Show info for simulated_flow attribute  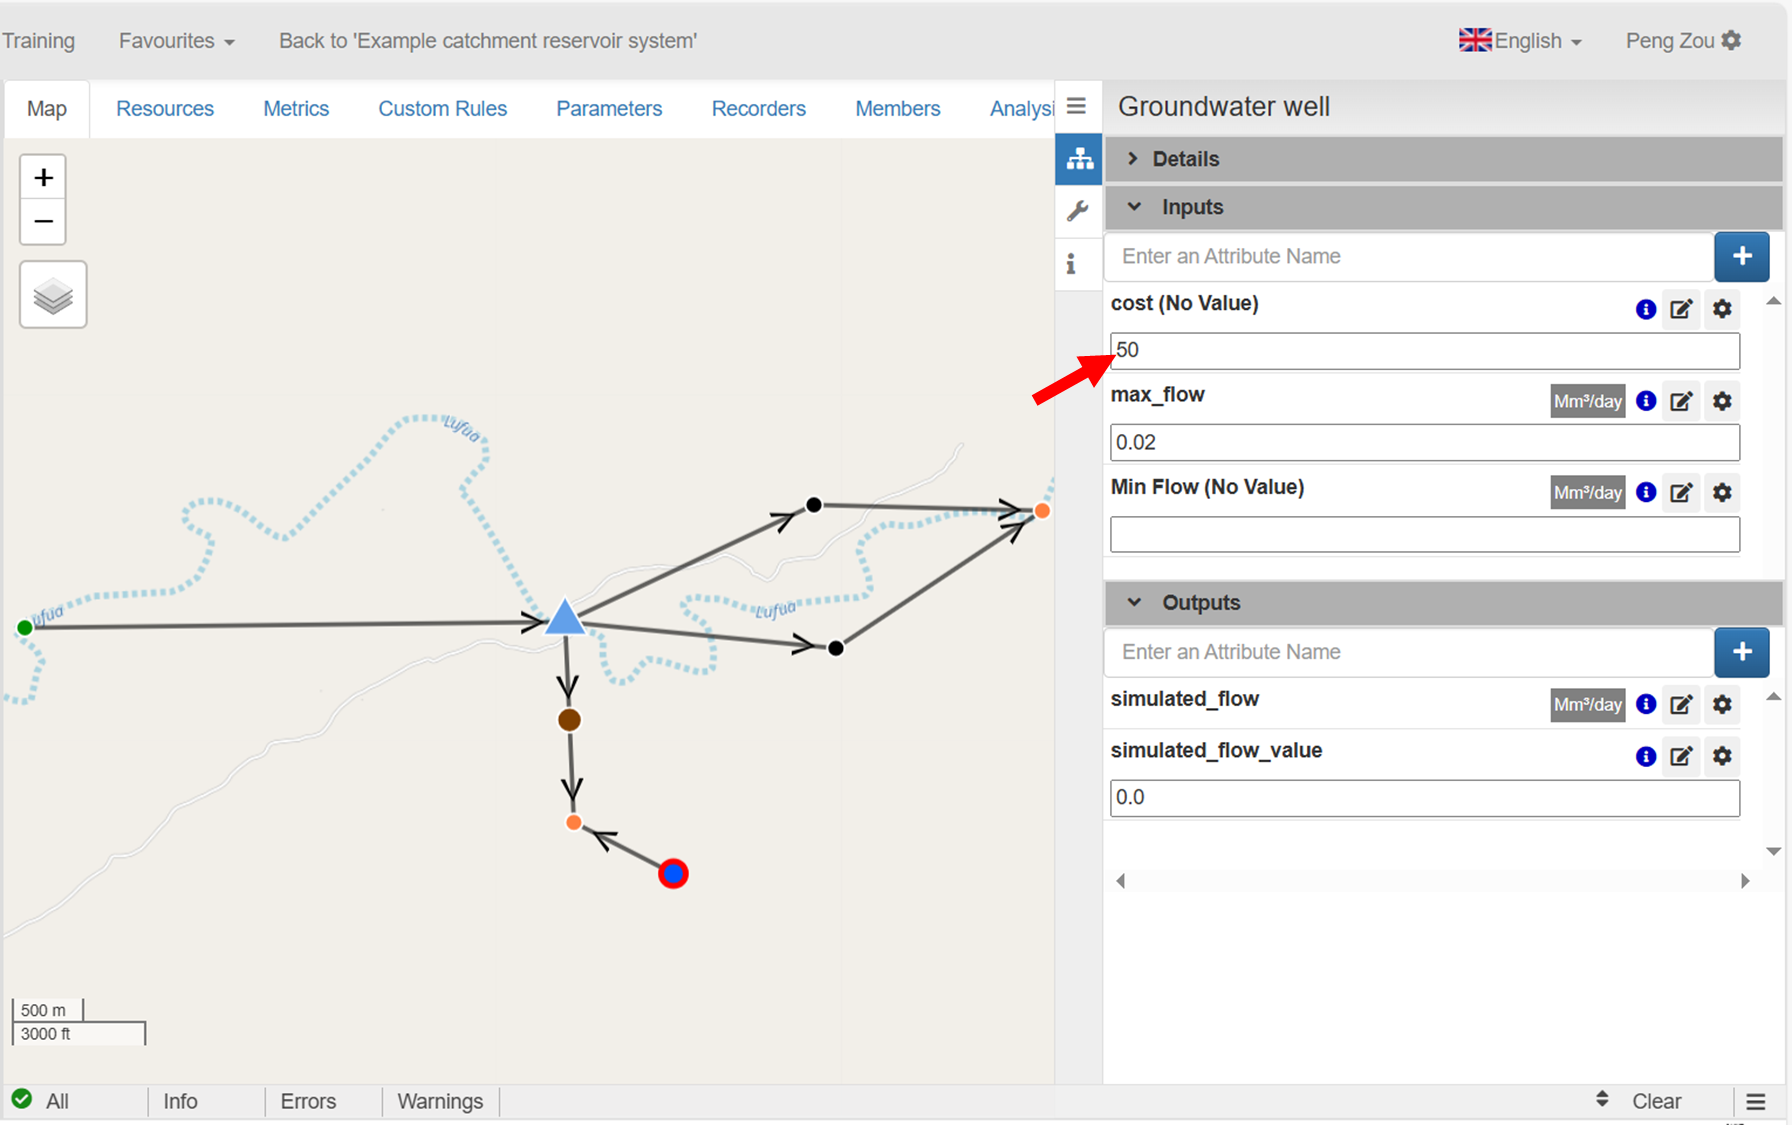coord(1645,704)
